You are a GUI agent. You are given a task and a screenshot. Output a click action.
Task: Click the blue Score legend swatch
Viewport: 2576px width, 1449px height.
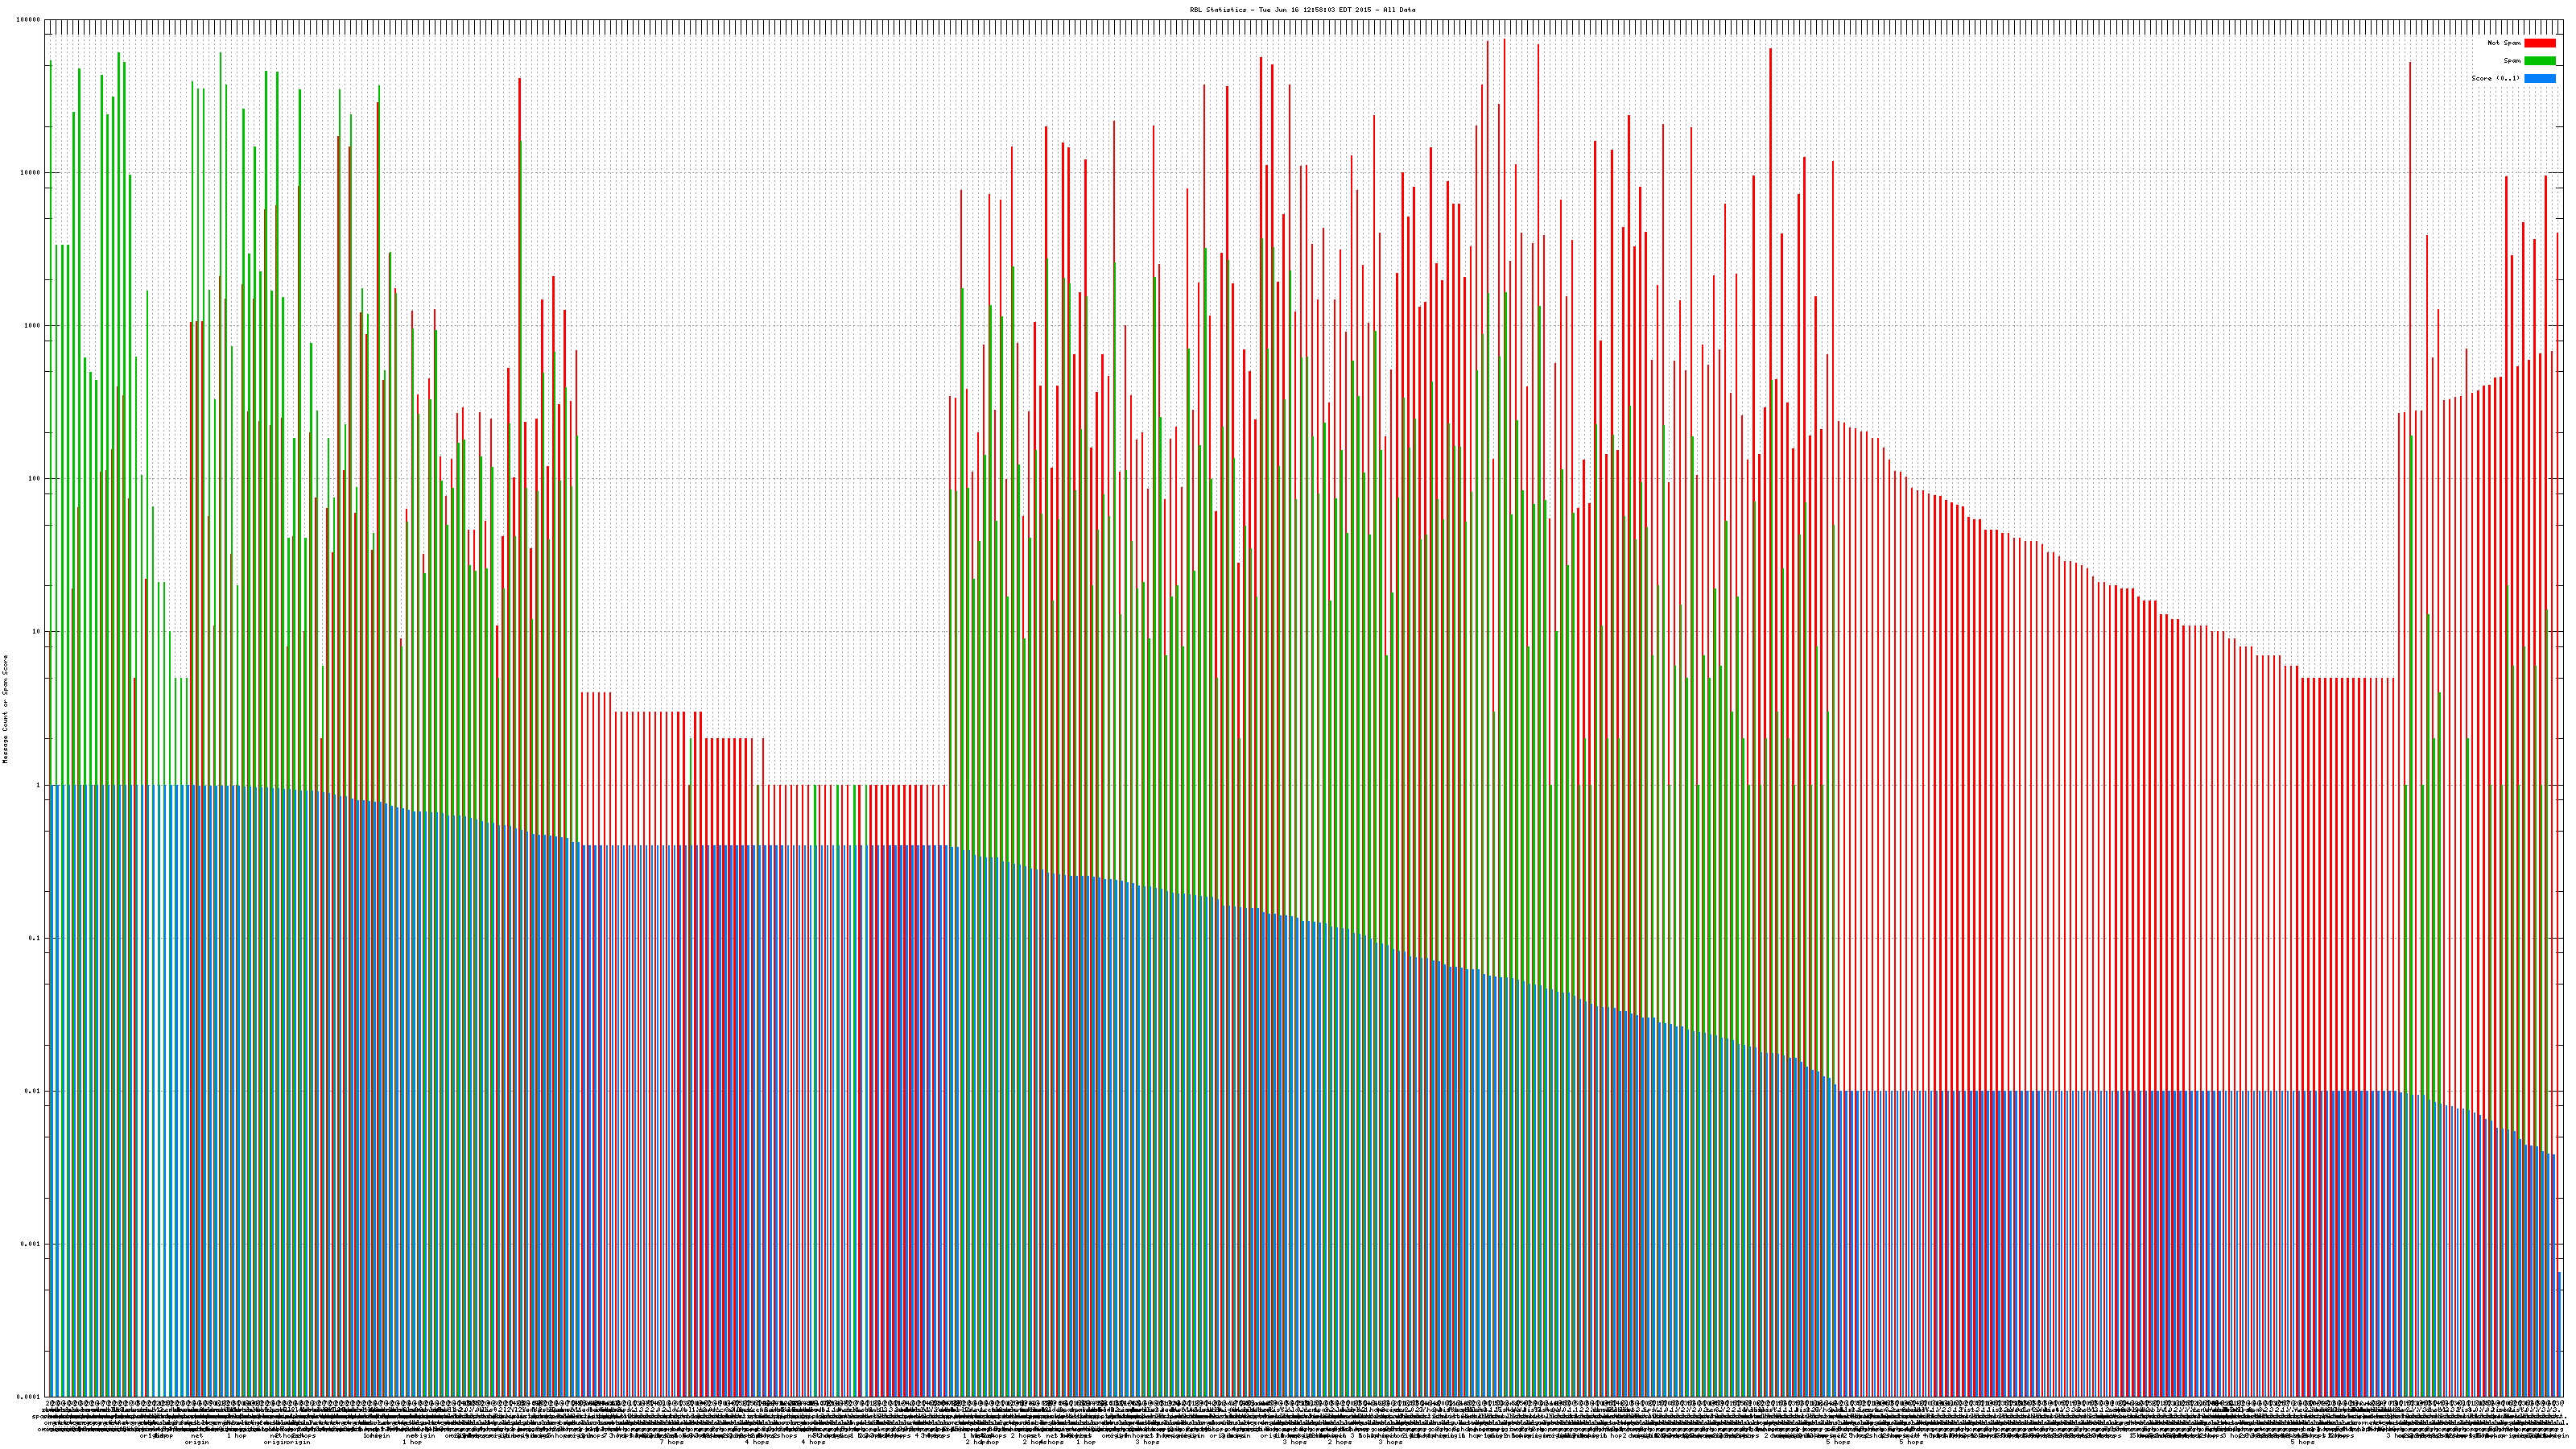pos(2539,78)
